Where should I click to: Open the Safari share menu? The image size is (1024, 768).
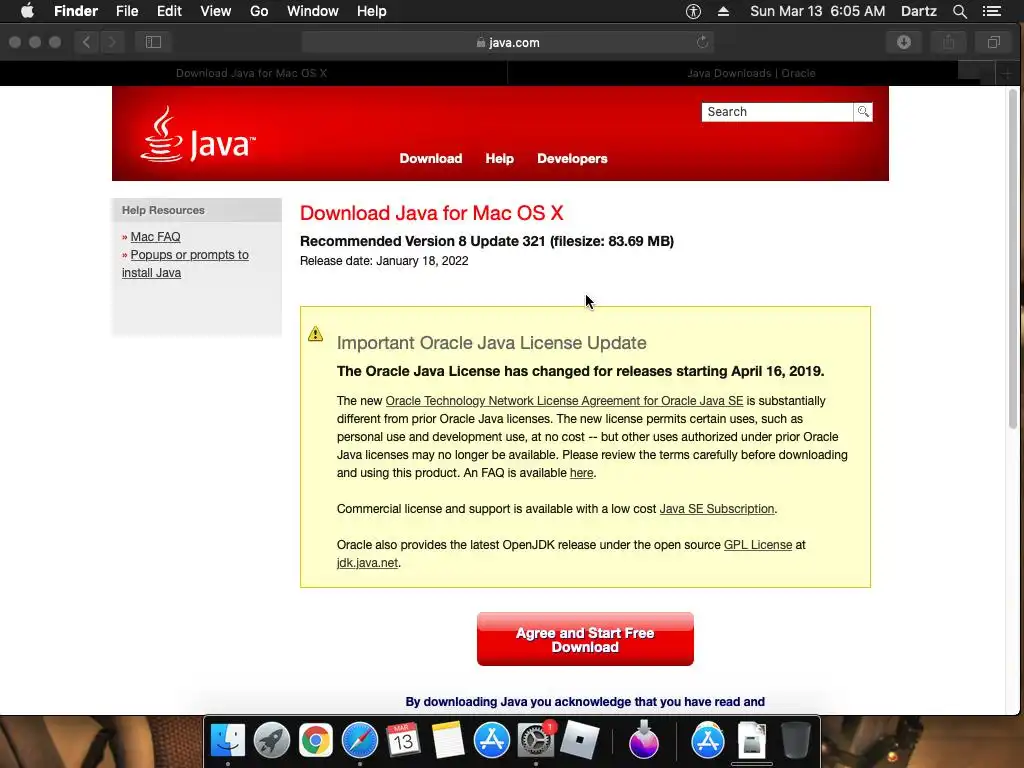949,42
